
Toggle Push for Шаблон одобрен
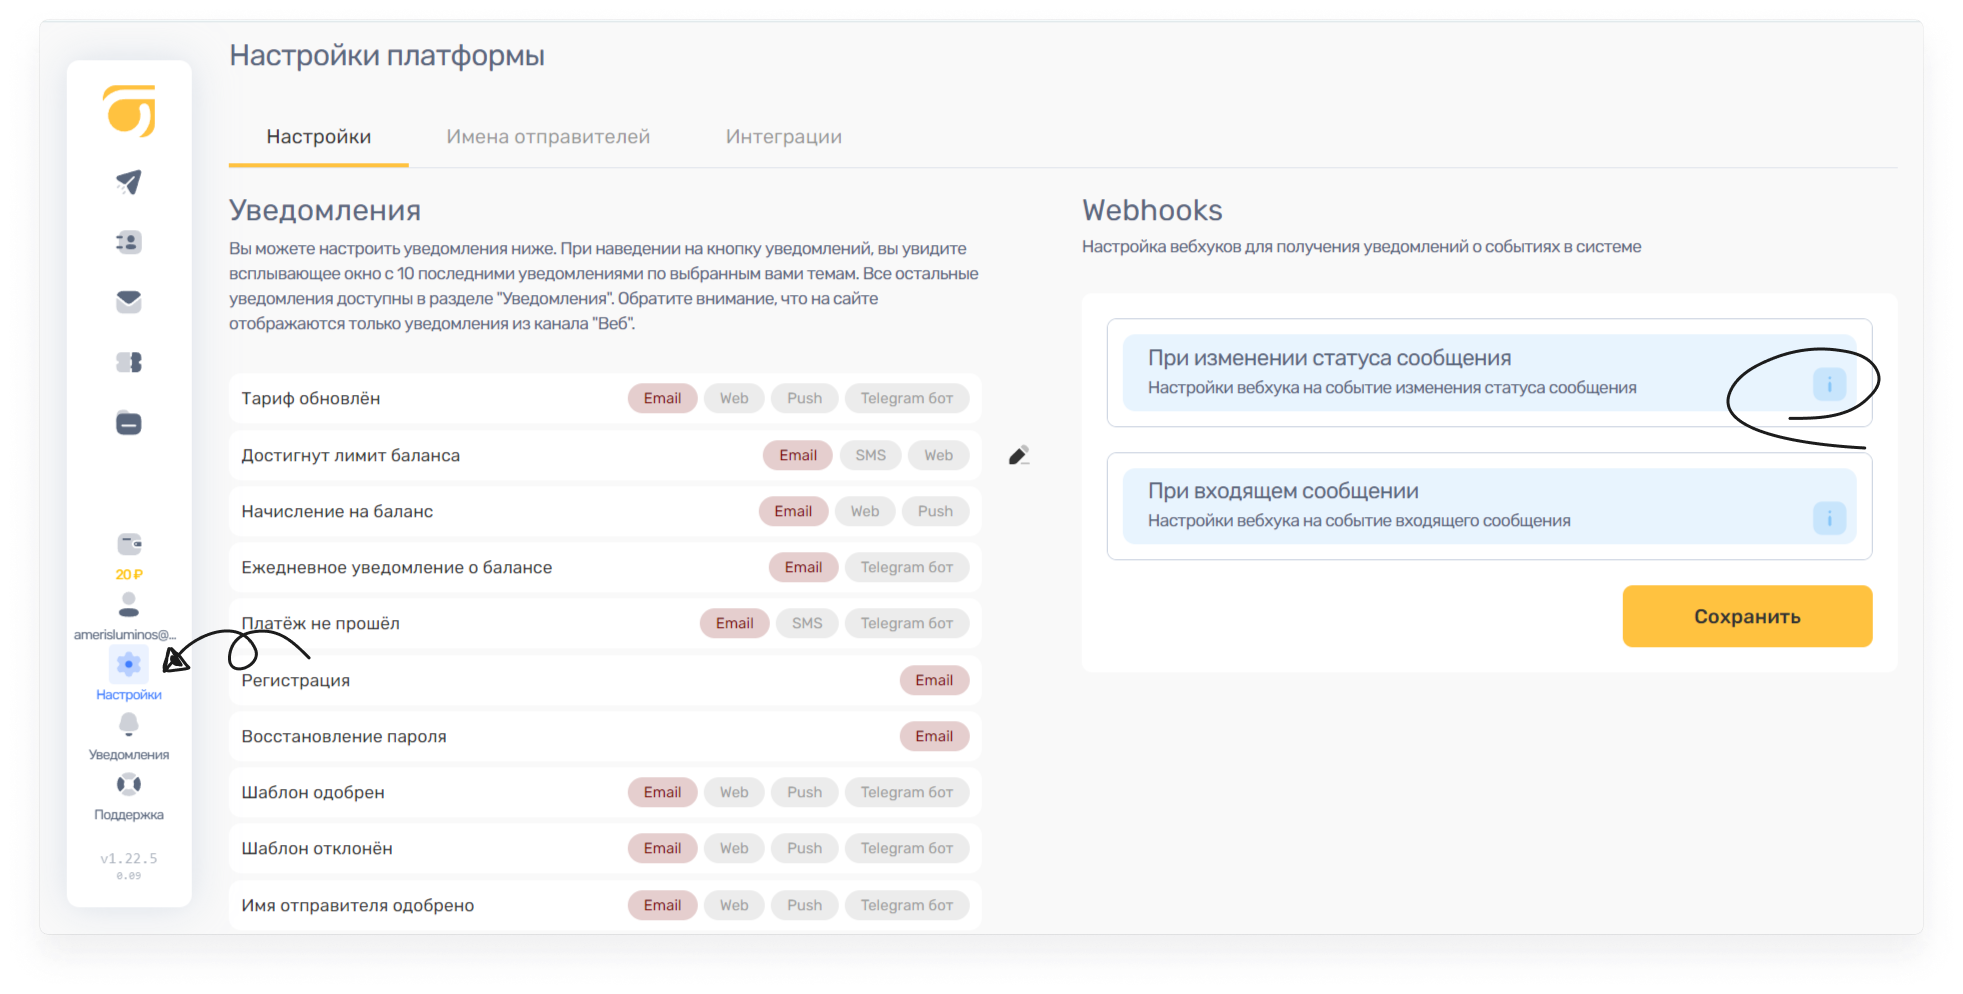[x=804, y=792]
